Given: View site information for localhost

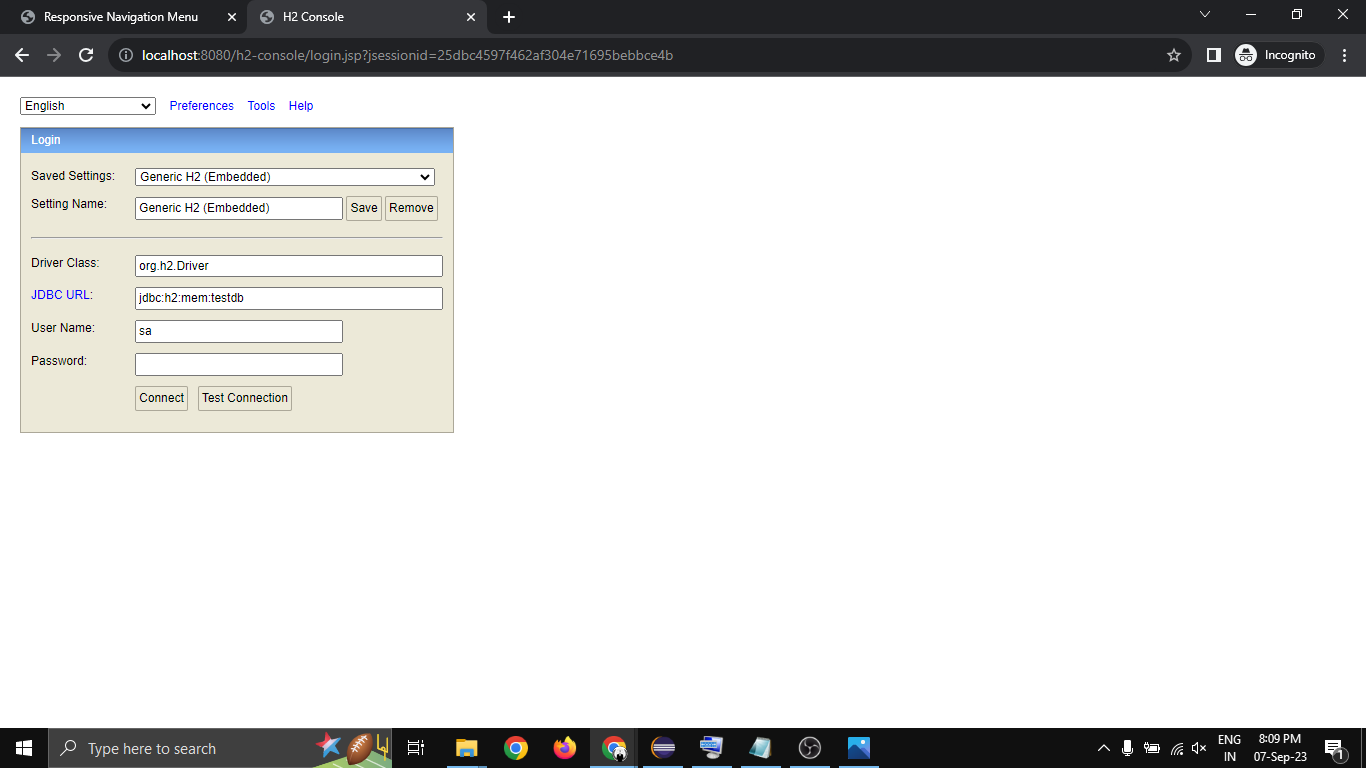Looking at the screenshot, I should click(126, 55).
